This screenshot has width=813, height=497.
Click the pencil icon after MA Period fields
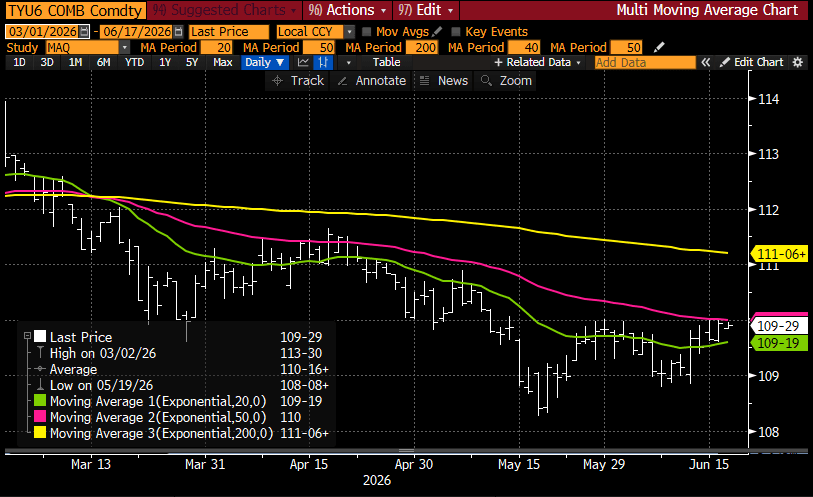pyautogui.click(x=659, y=48)
